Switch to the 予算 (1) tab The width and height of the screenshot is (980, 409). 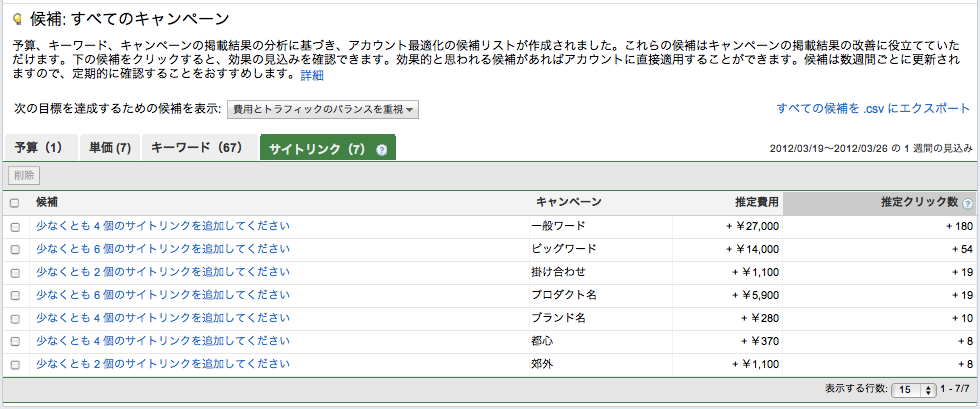[x=38, y=148]
